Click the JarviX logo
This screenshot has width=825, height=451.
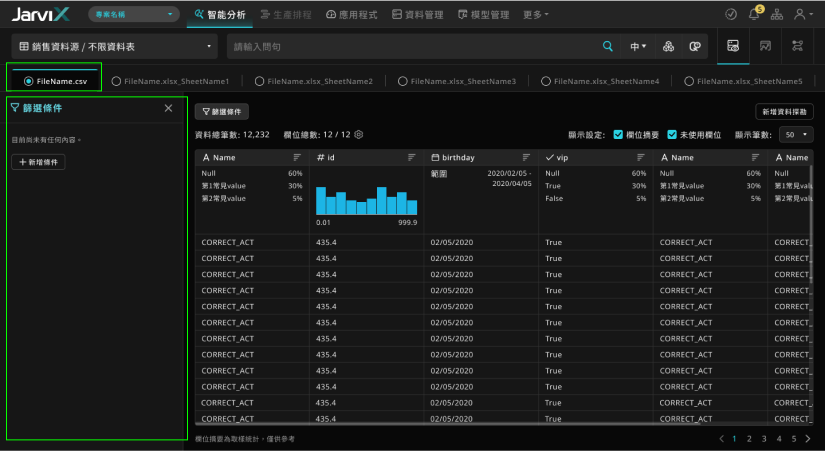click(41, 14)
